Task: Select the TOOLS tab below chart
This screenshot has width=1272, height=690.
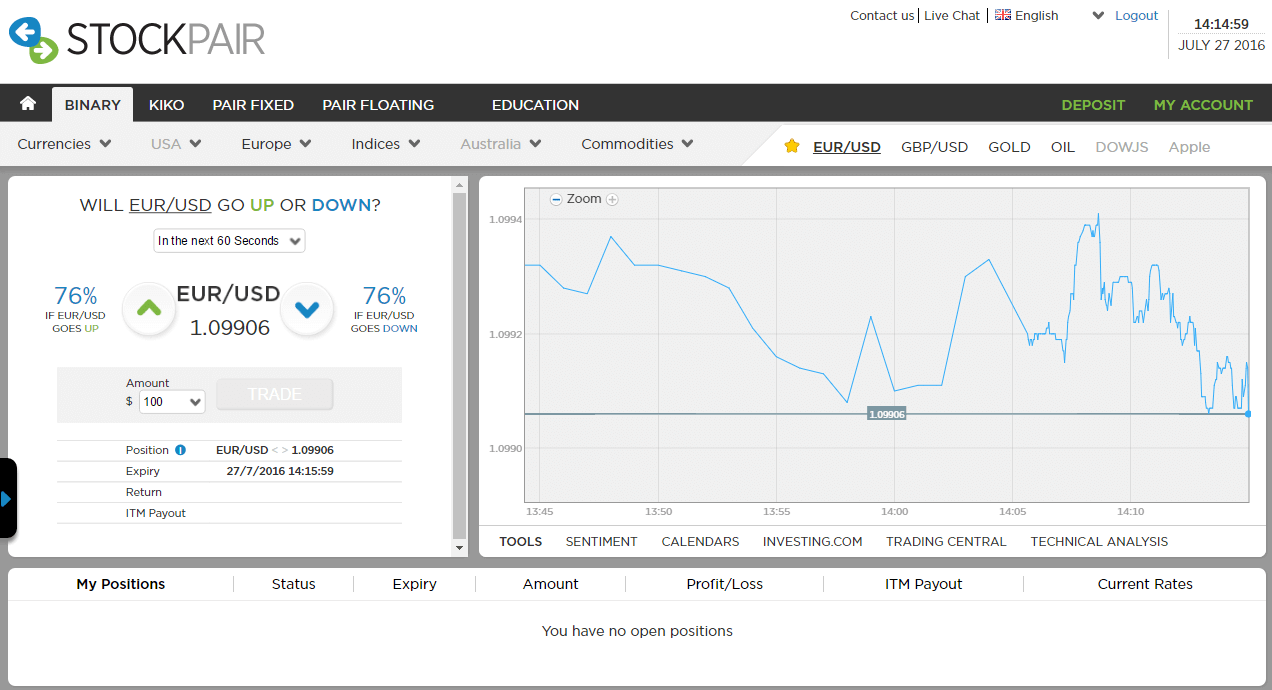Action: [x=520, y=541]
